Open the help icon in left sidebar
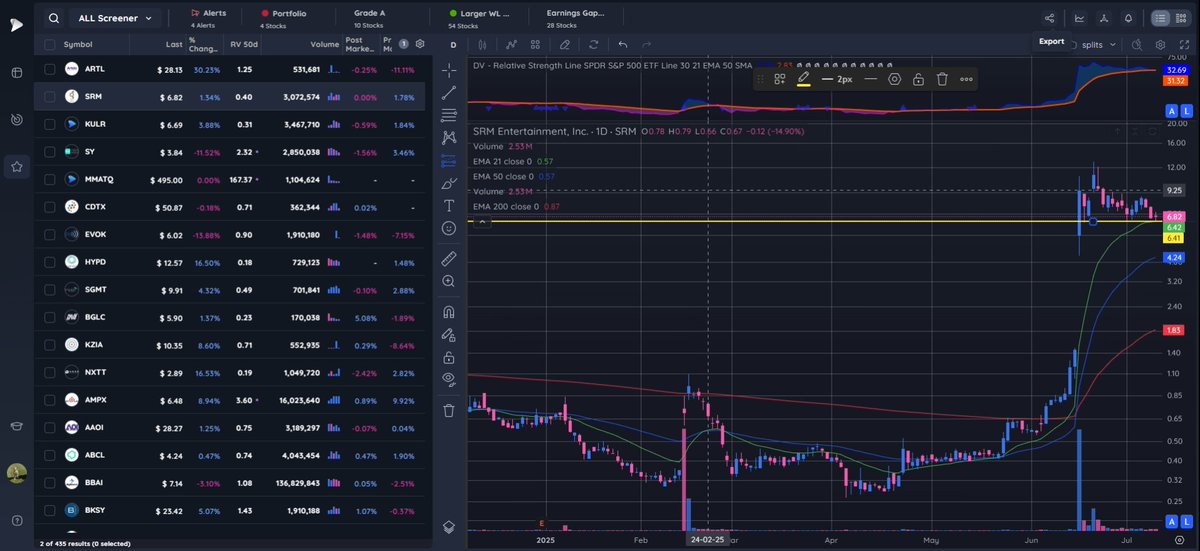 16,520
